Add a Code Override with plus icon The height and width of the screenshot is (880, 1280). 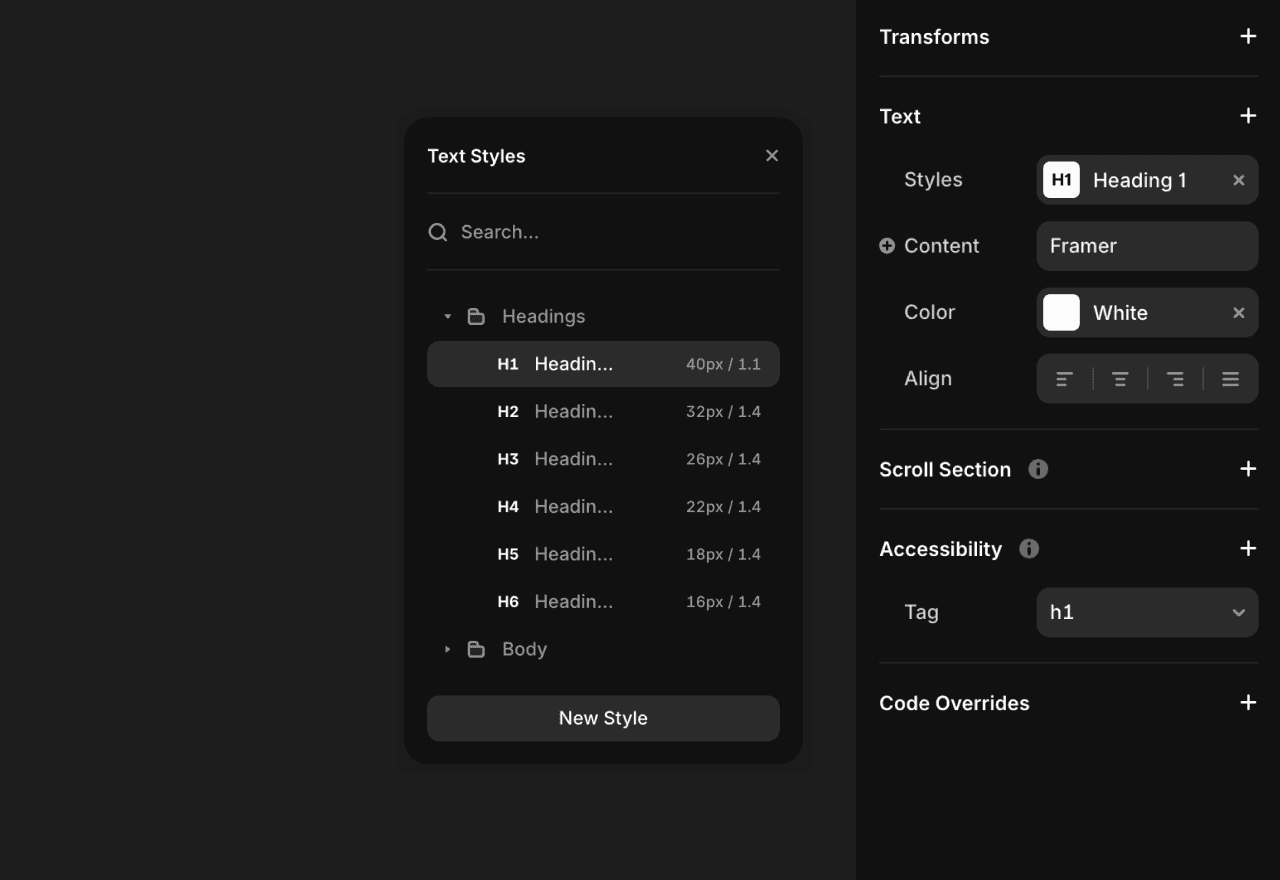[x=1248, y=703]
